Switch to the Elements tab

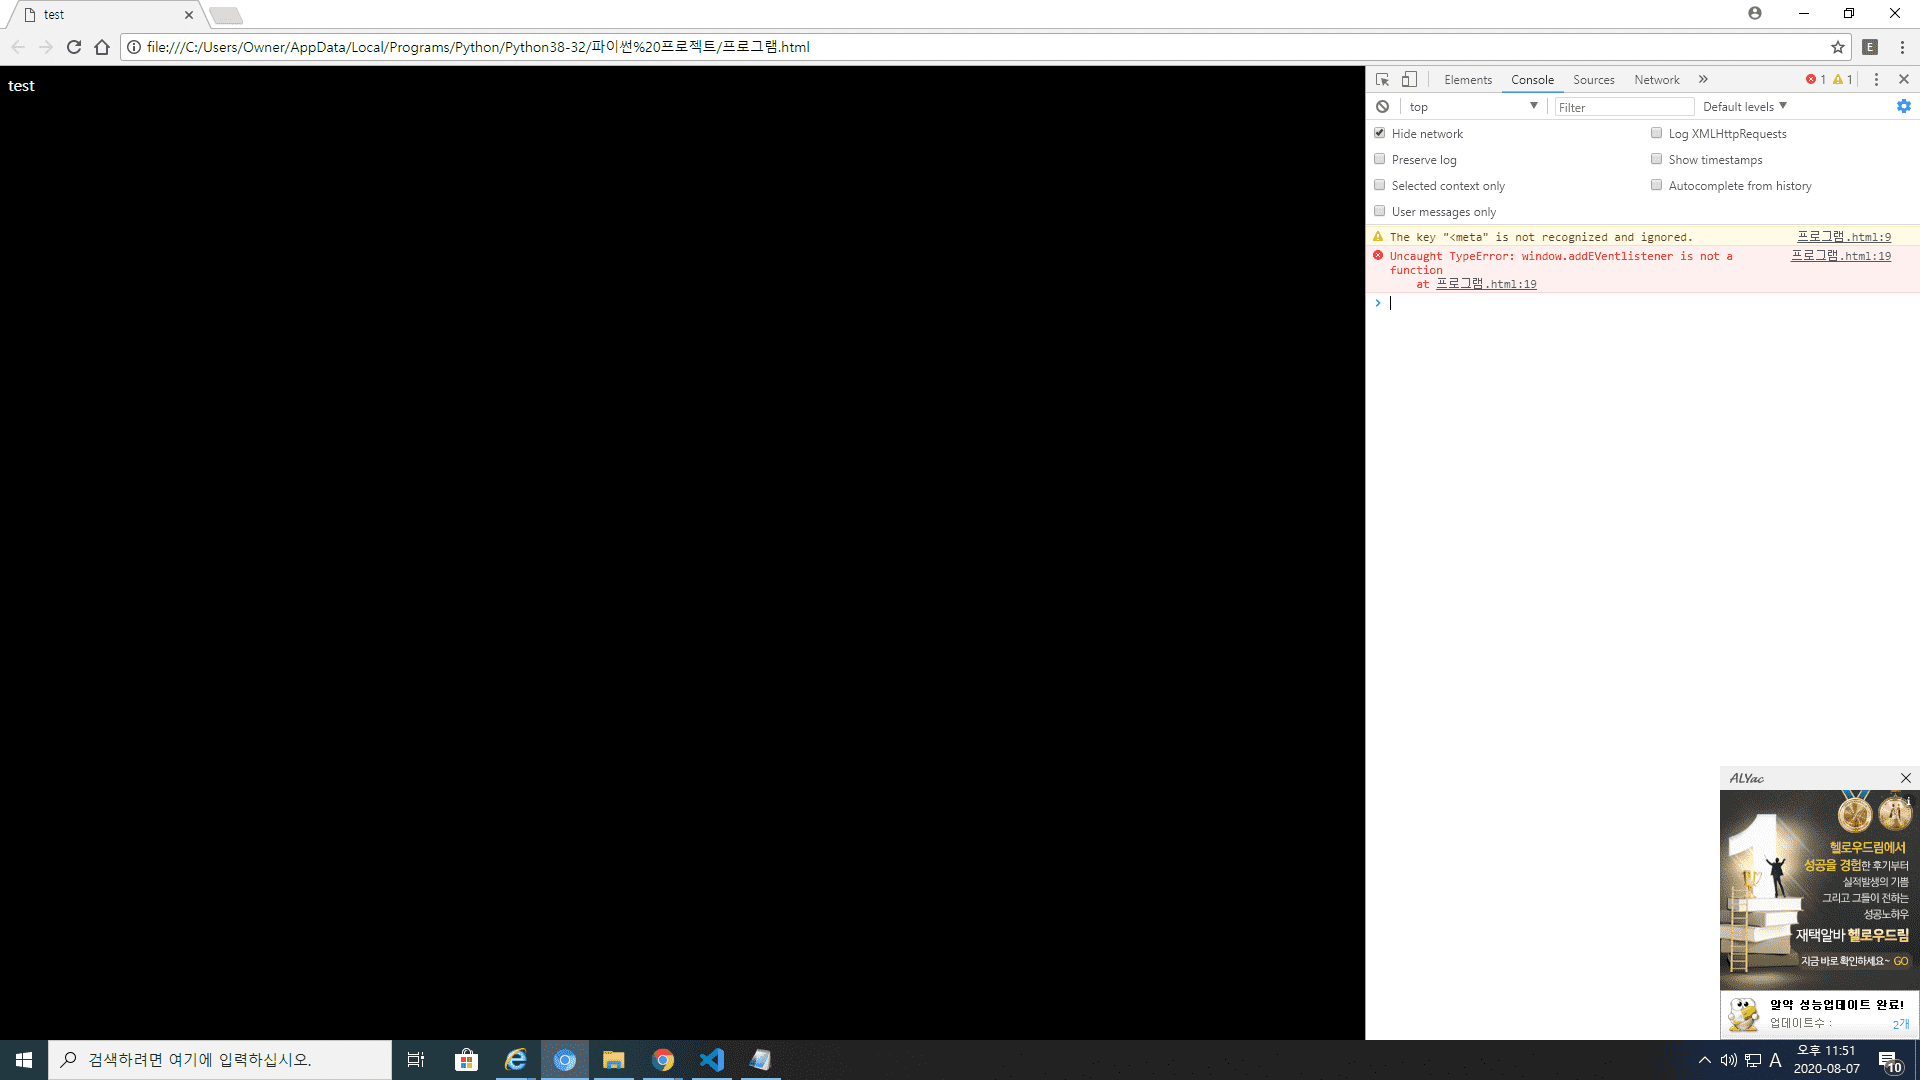(x=1467, y=80)
